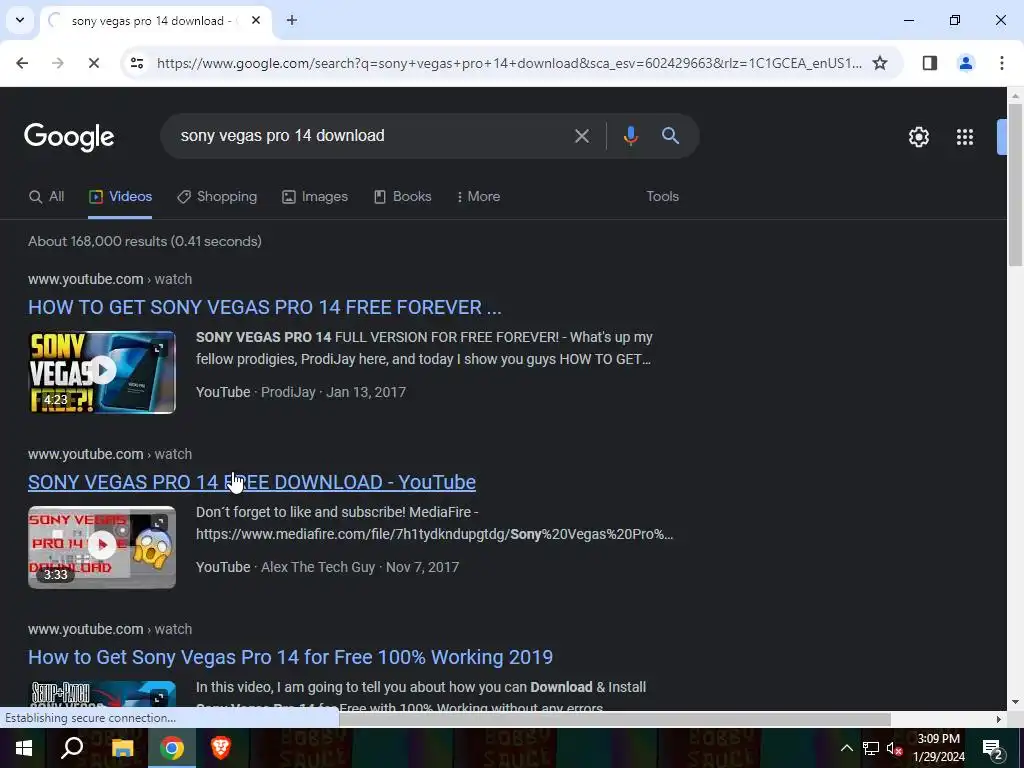
Task: Open File Explorer from the taskbar
Action: [x=122, y=748]
